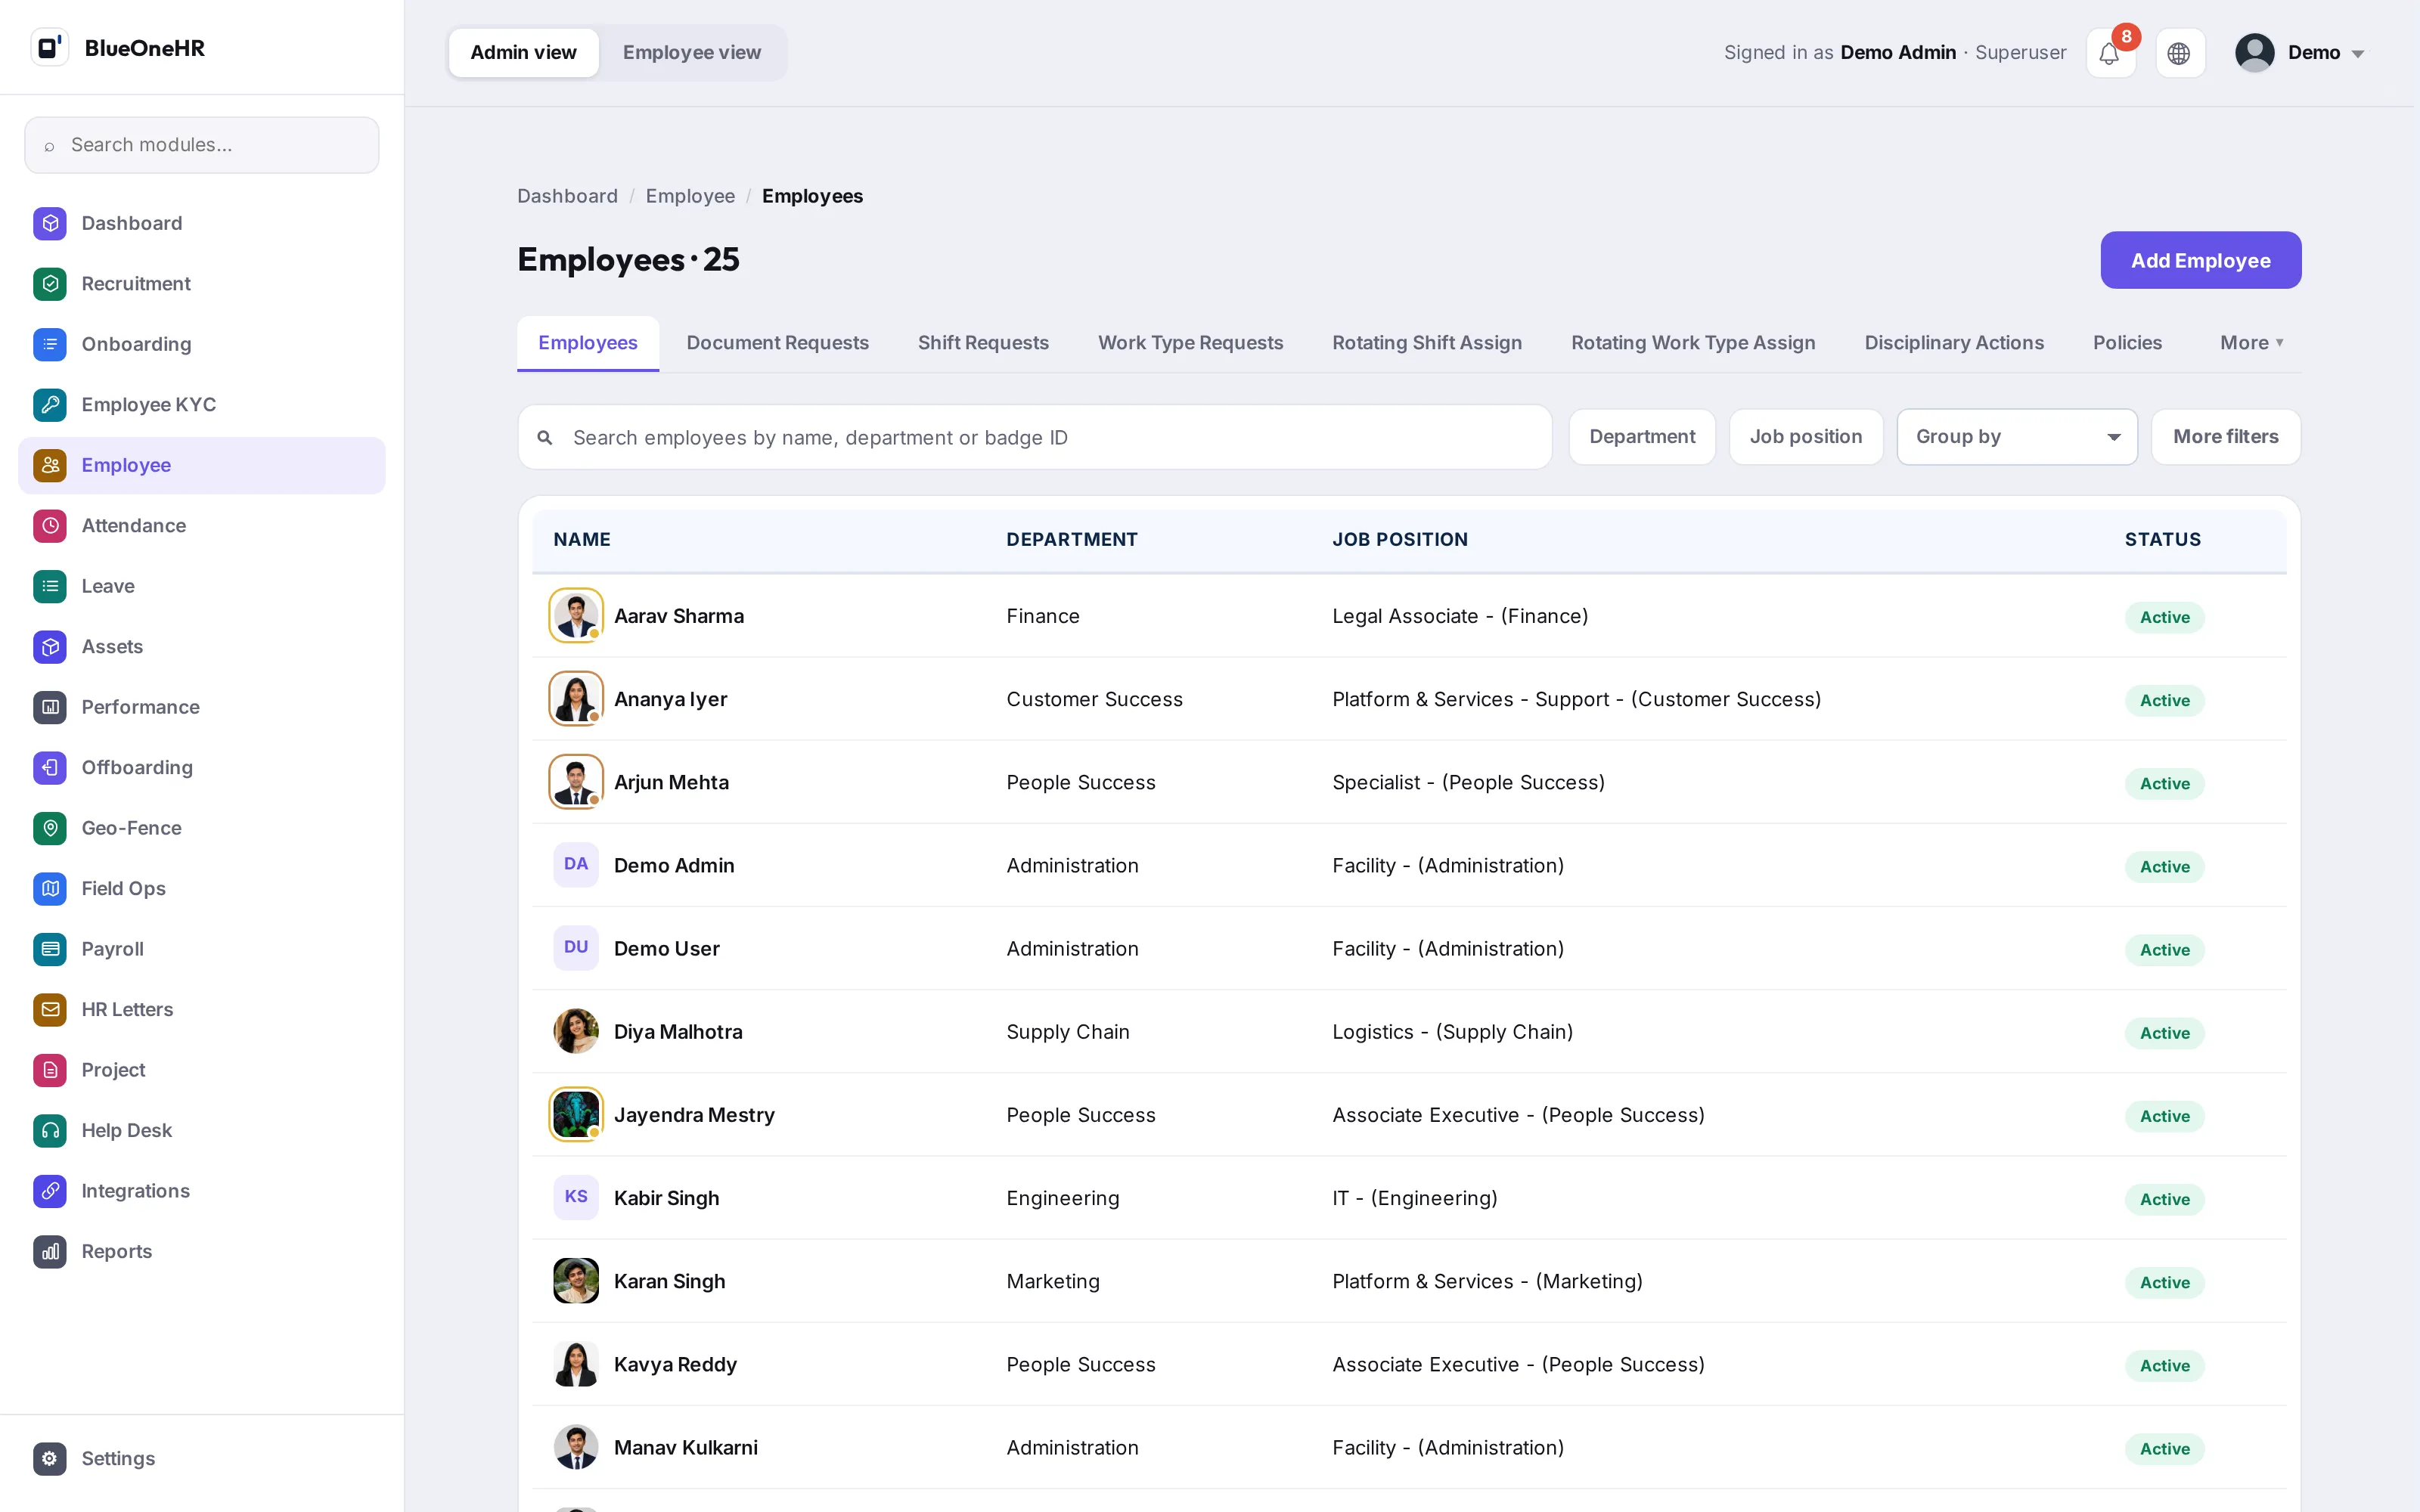Screen dimensions: 2420x1512
Task: Focus the employee search field
Action: point(1035,438)
